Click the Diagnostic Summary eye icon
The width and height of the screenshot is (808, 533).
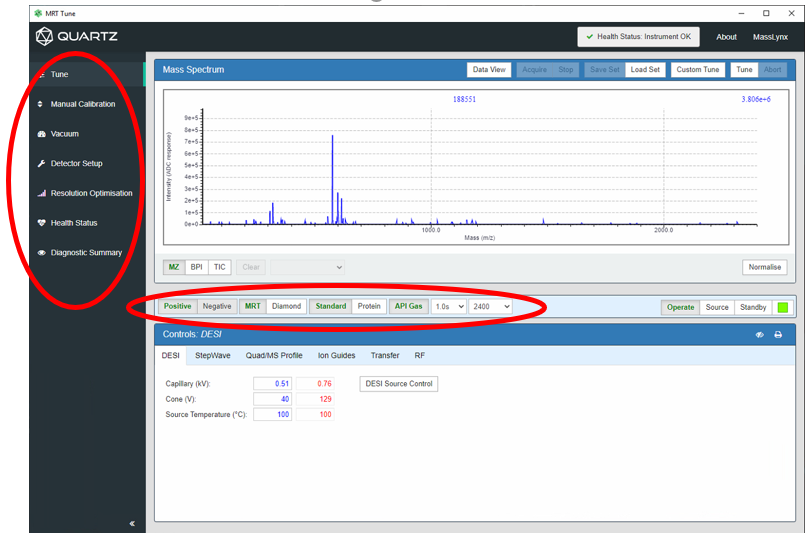click(x=41, y=253)
